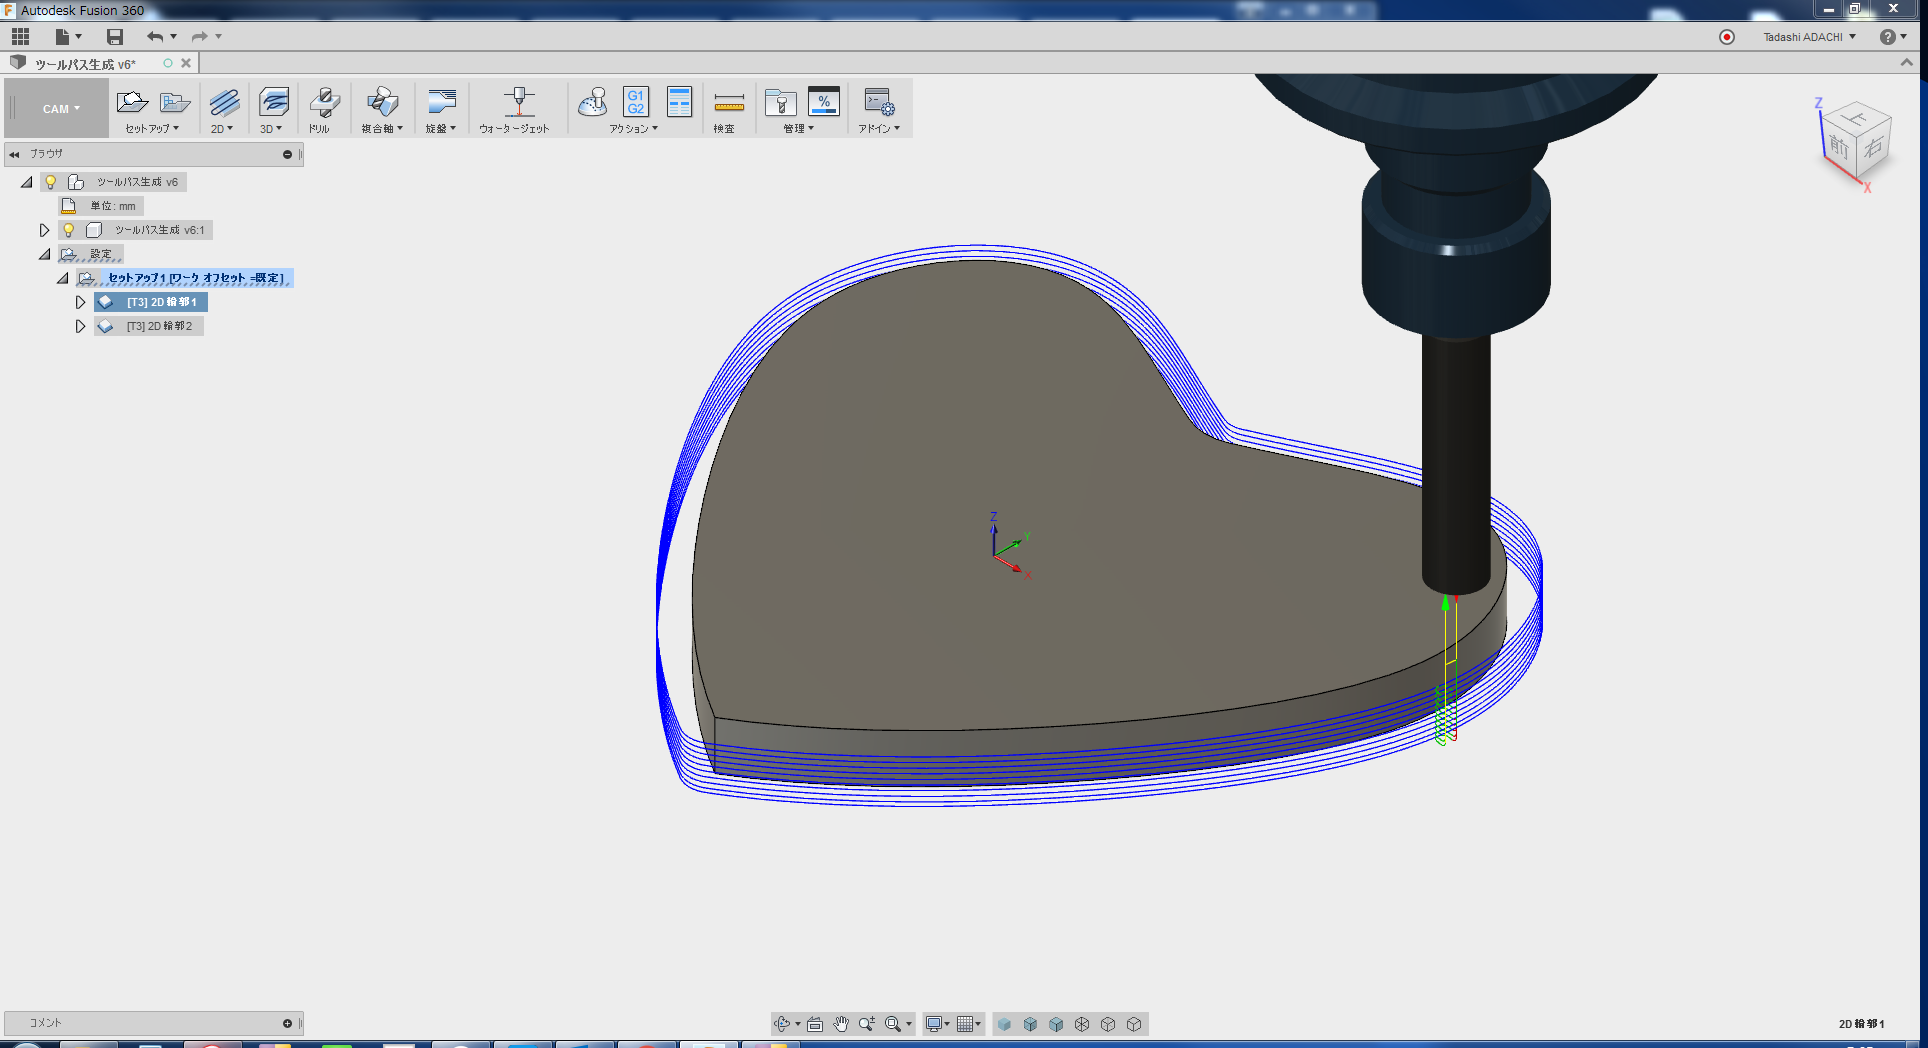Start the G1G2 simulation action
The image size is (1928, 1048).
point(634,102)
